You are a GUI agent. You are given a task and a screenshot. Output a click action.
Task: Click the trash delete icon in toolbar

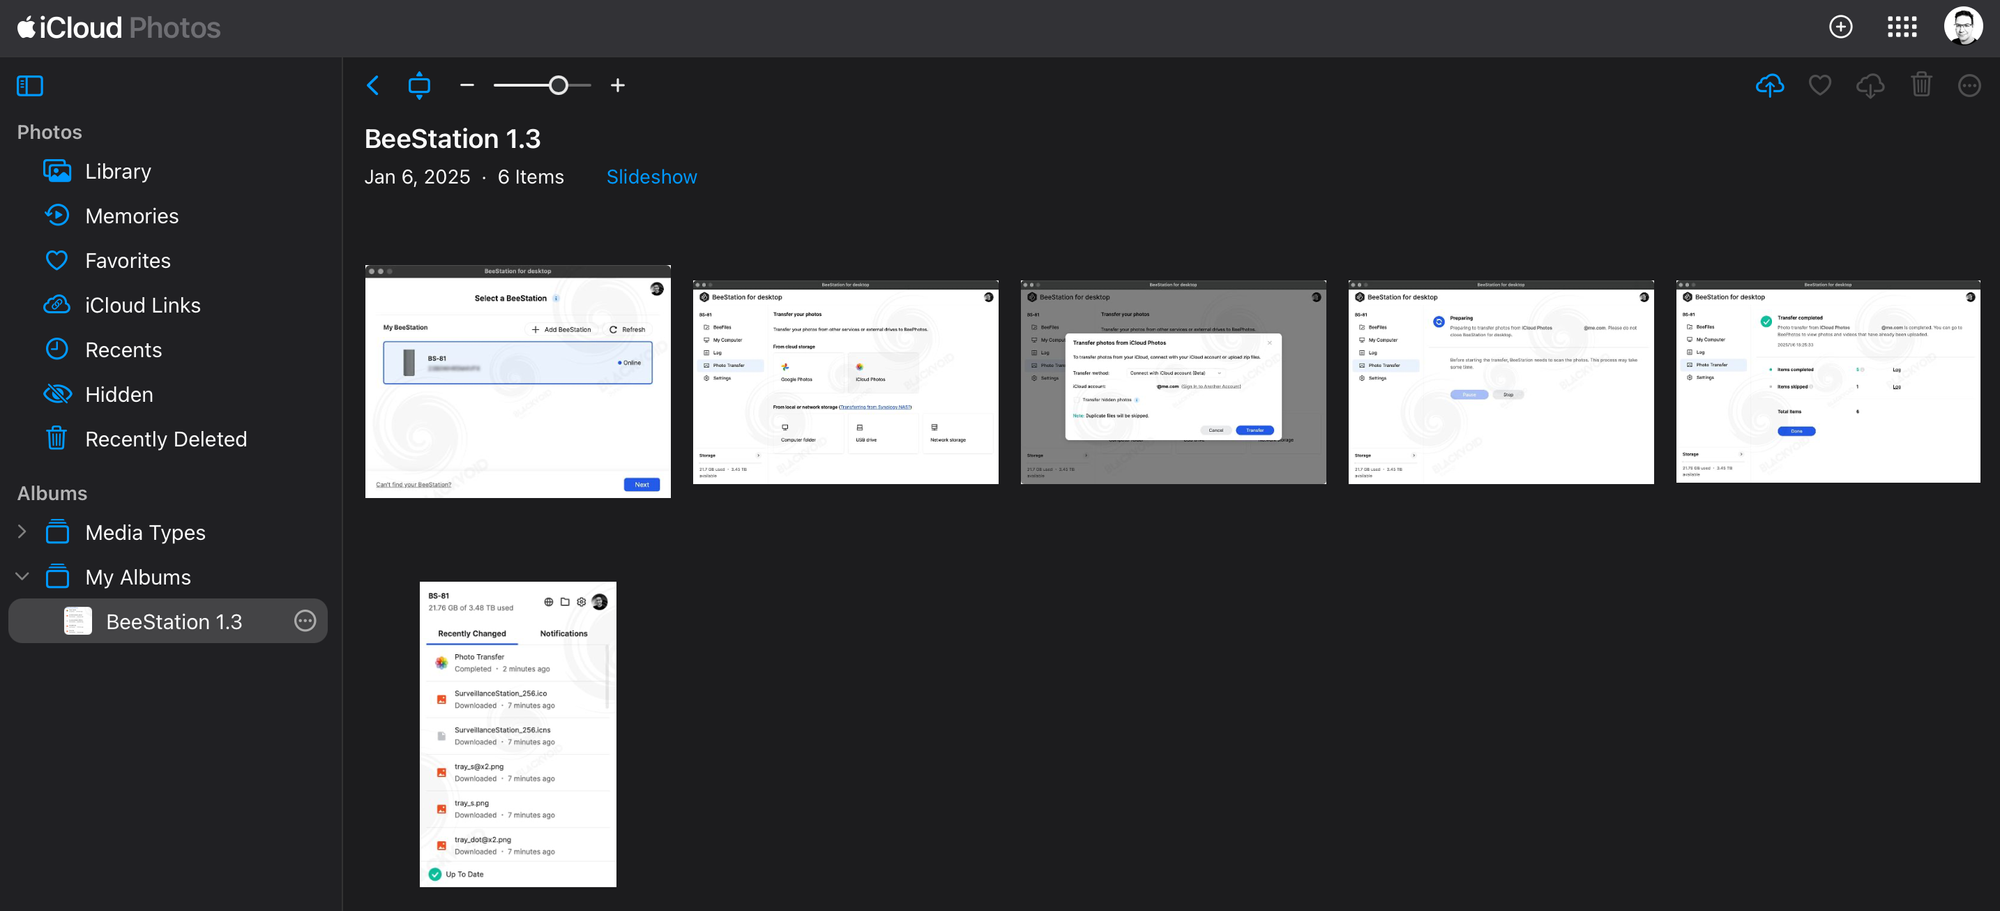[x=1921, y=85]
